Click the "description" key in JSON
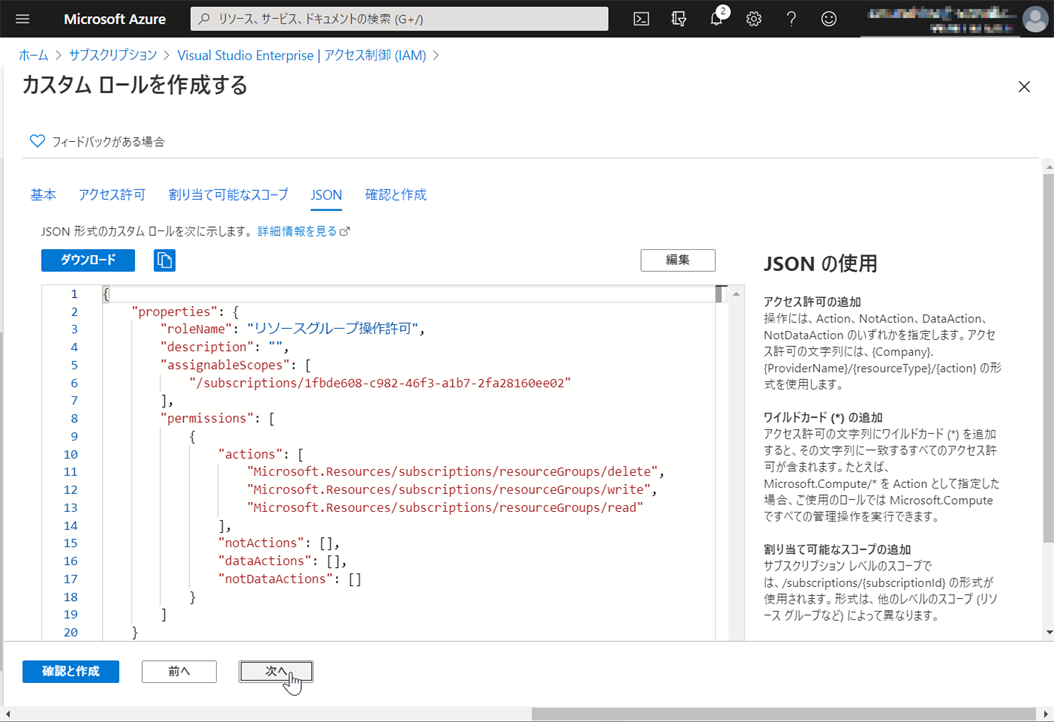 pyautogui.click(x=207, y=347)
